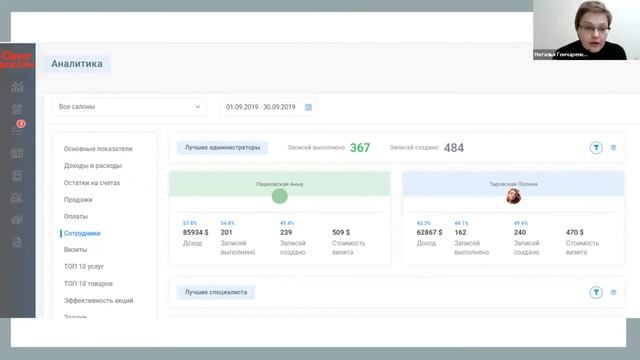Screen dimensions: 640x360
Task: Click photo avatar of Таровская Полина
Action: (513, 196)
